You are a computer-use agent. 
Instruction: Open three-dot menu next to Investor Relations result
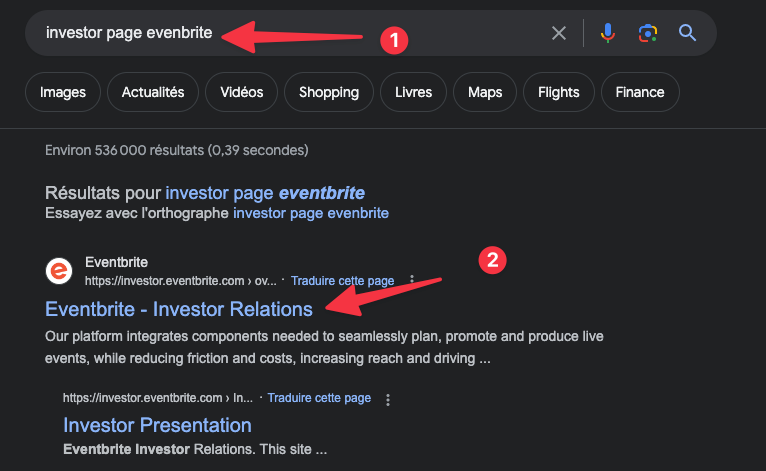tap(412, 279)
